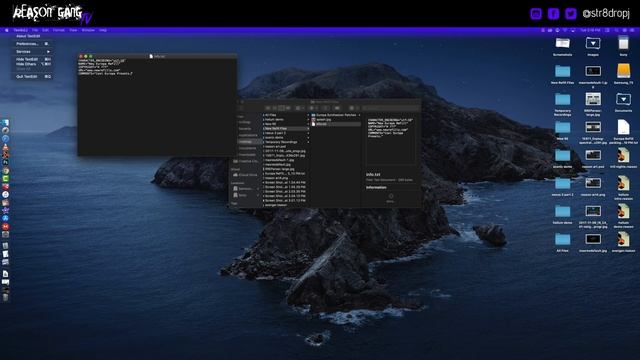Choose About TextEdit from the menu
This screenshot has width=640, height=360.
coord(32,36)
